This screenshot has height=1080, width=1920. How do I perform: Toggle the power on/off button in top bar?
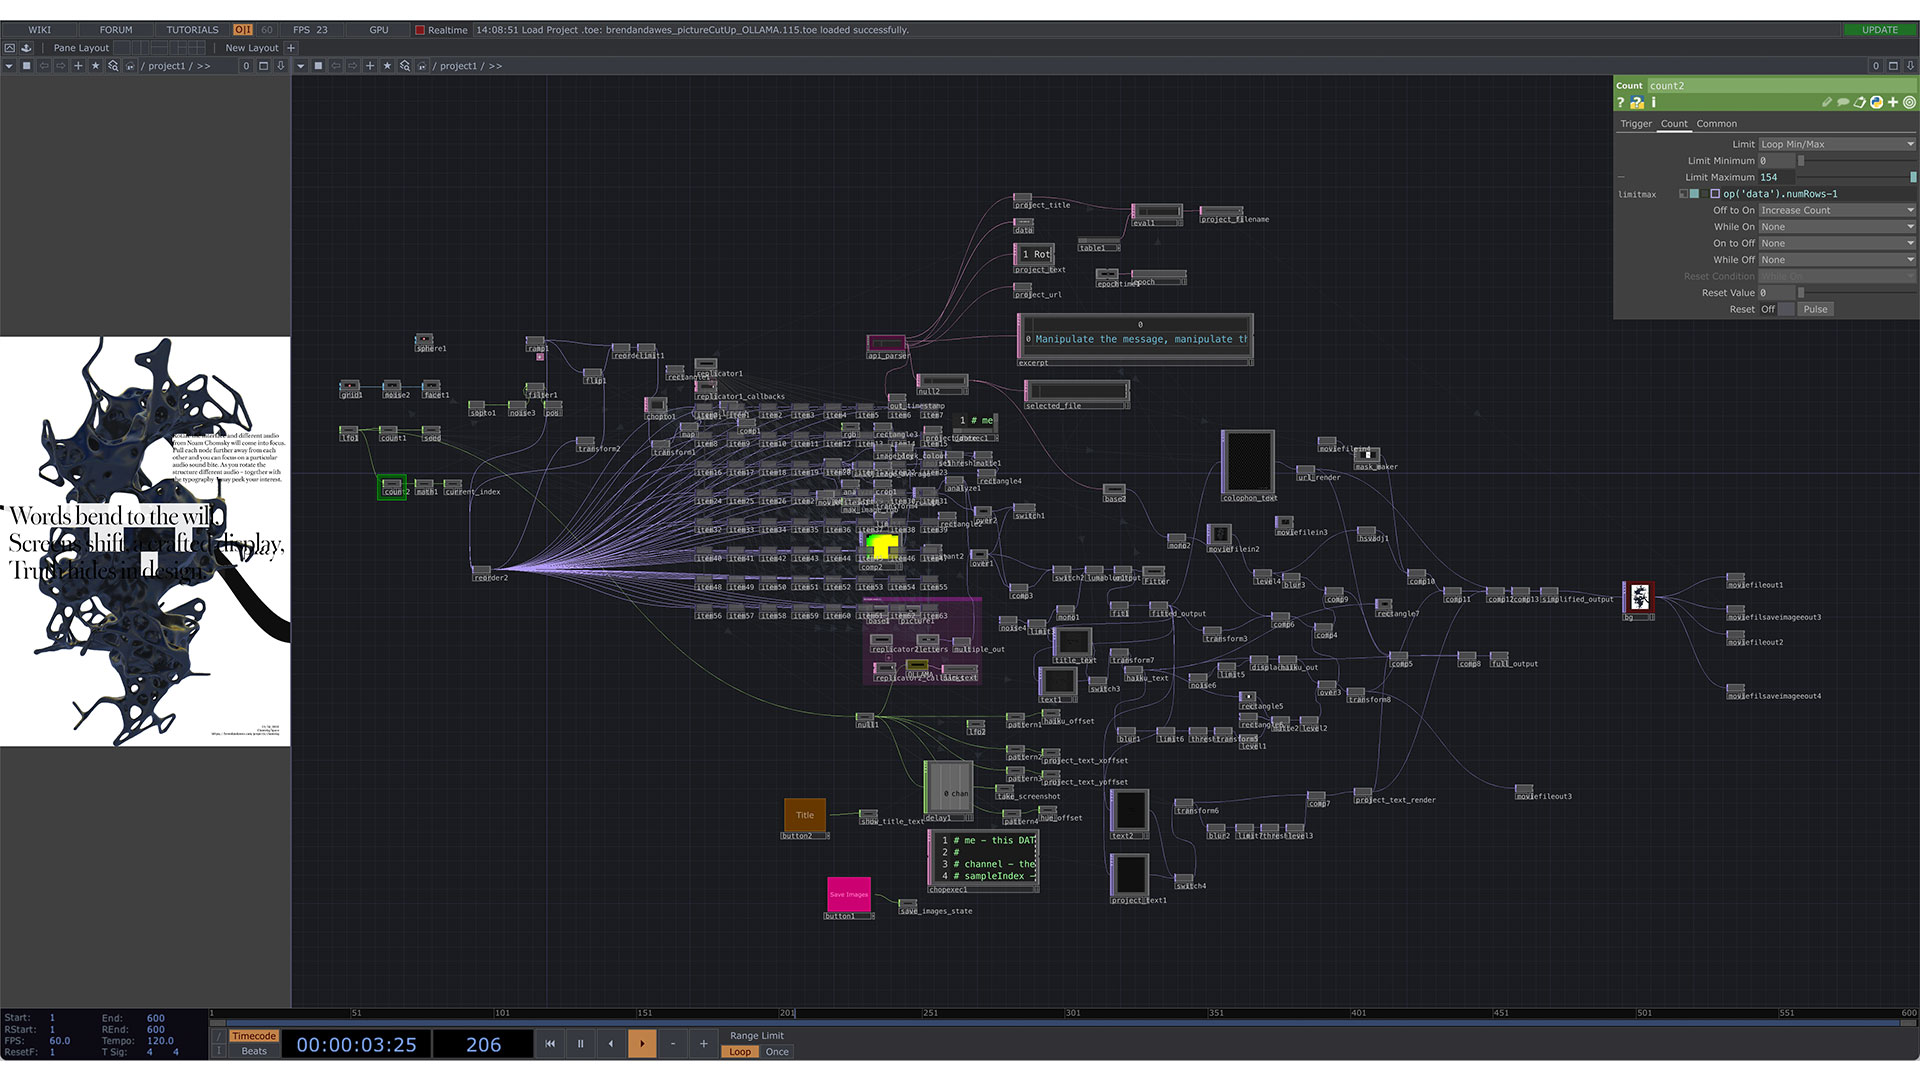[x=243, y=30]
